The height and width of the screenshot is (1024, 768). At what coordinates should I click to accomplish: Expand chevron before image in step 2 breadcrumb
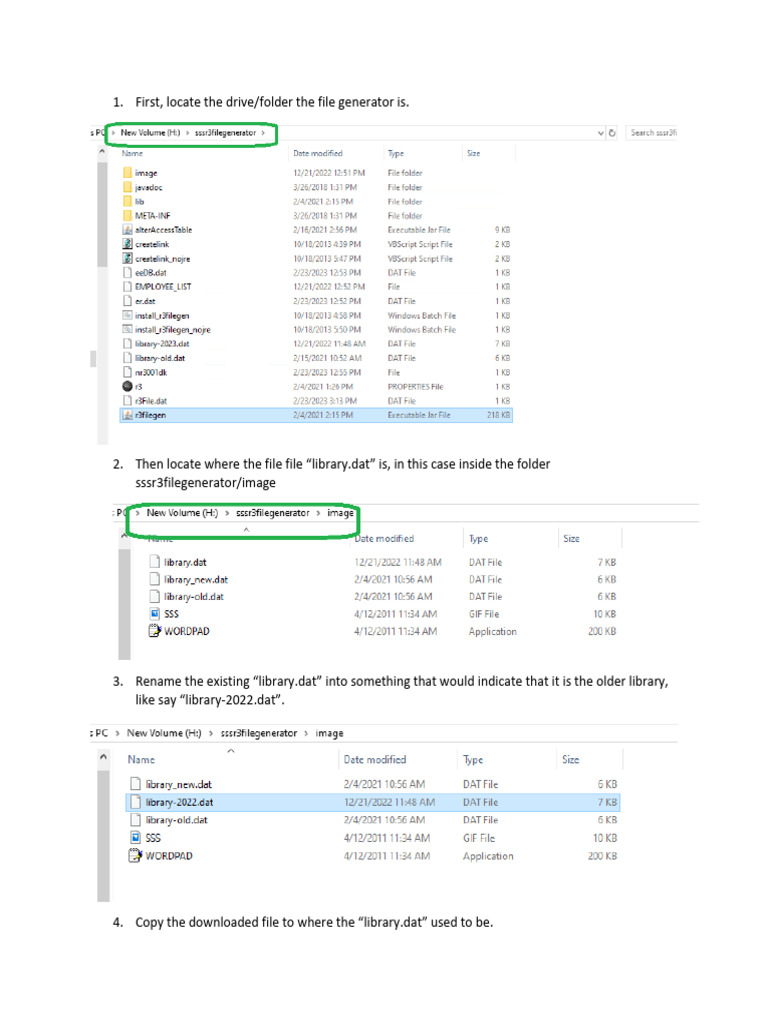[319, 513]
